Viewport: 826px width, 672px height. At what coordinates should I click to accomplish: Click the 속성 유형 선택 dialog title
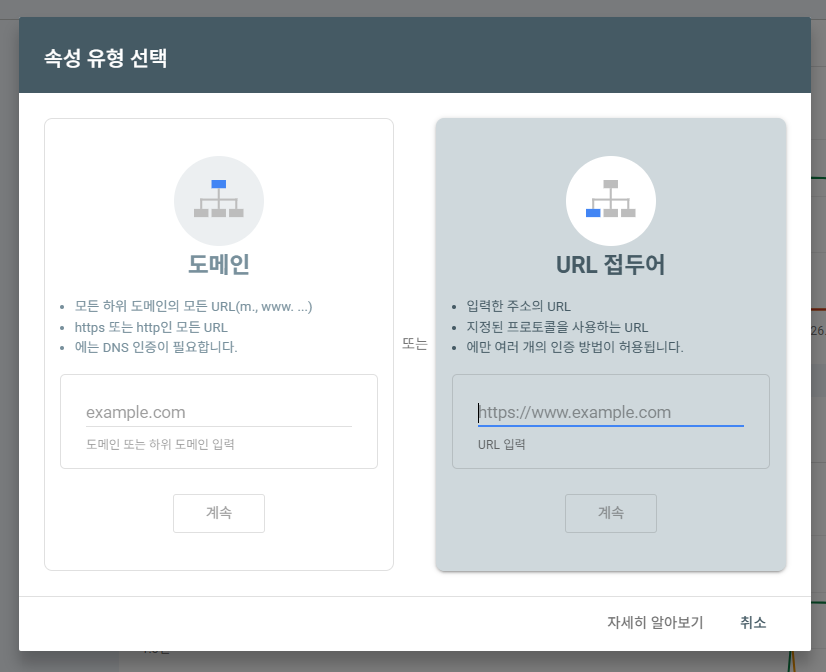click(x=105, y=57)
